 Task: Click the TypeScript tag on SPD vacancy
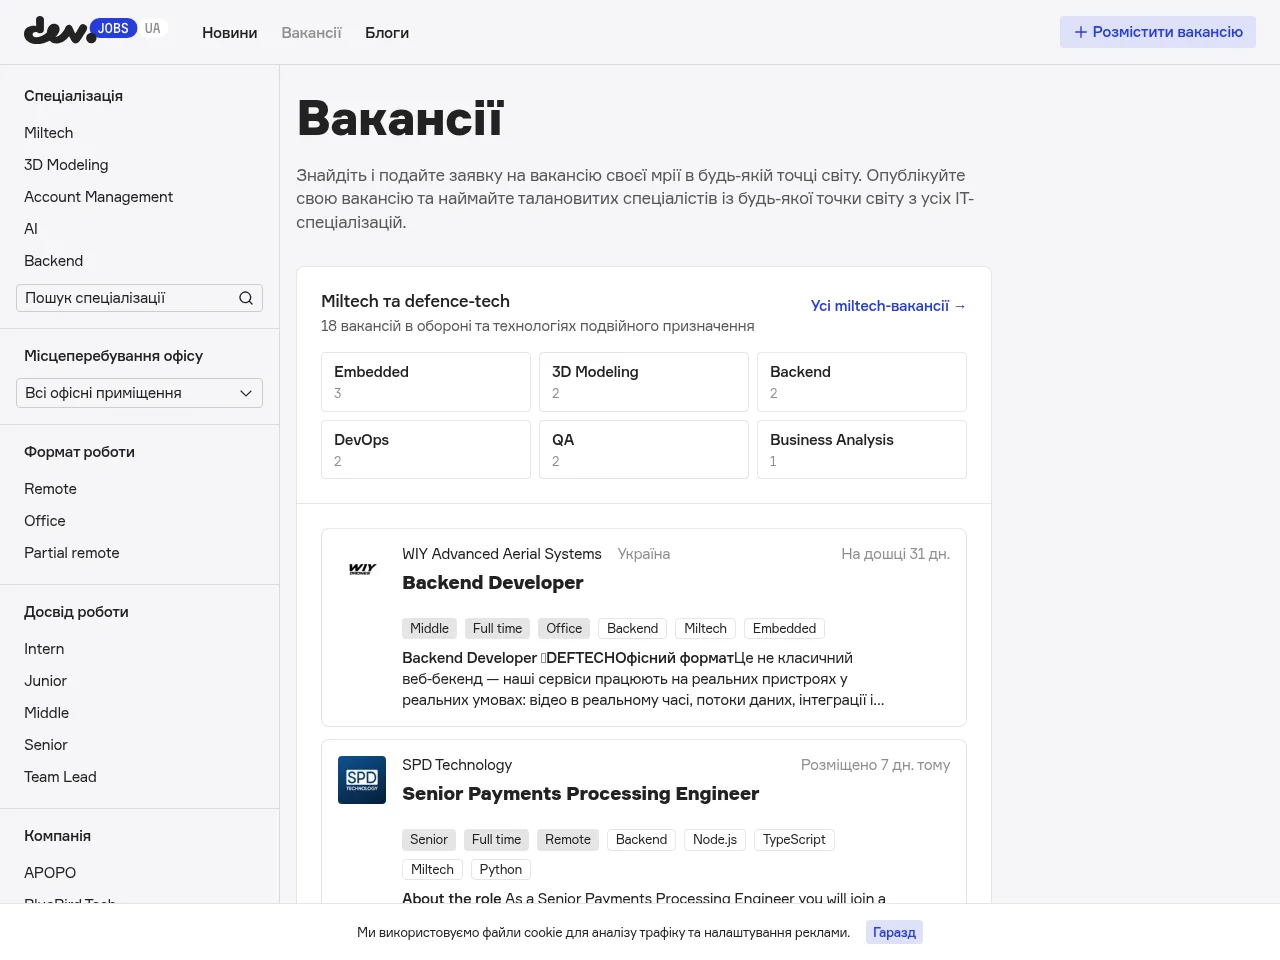794,840
